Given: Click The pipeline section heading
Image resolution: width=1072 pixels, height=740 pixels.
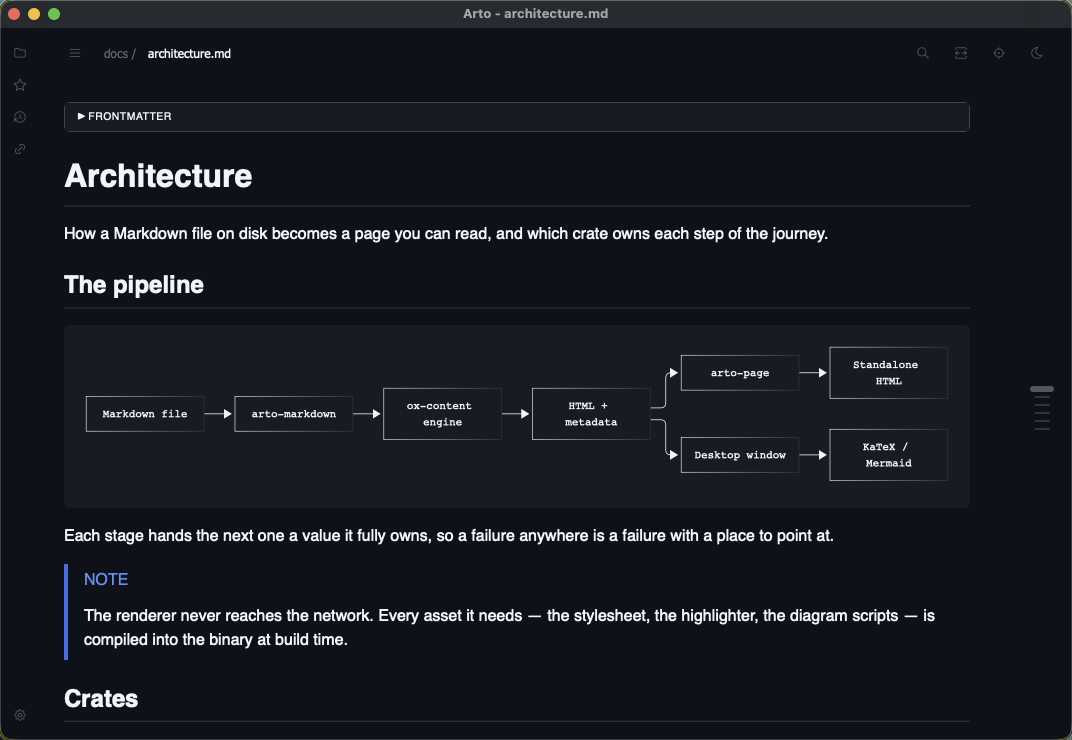Looking at the screenshot, I should point(134,285).
